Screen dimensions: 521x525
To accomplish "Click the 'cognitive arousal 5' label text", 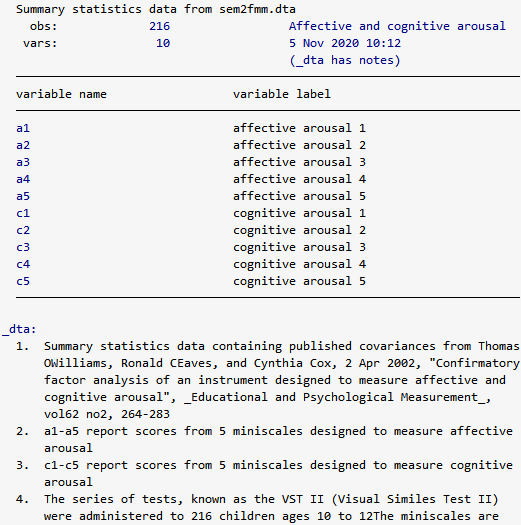I will [x=299, y=281].
